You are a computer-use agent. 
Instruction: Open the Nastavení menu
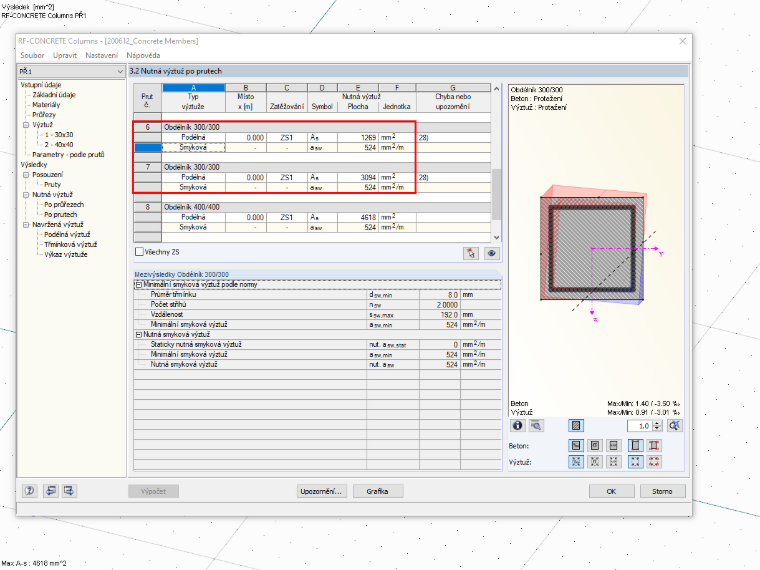tap(101, 55)
